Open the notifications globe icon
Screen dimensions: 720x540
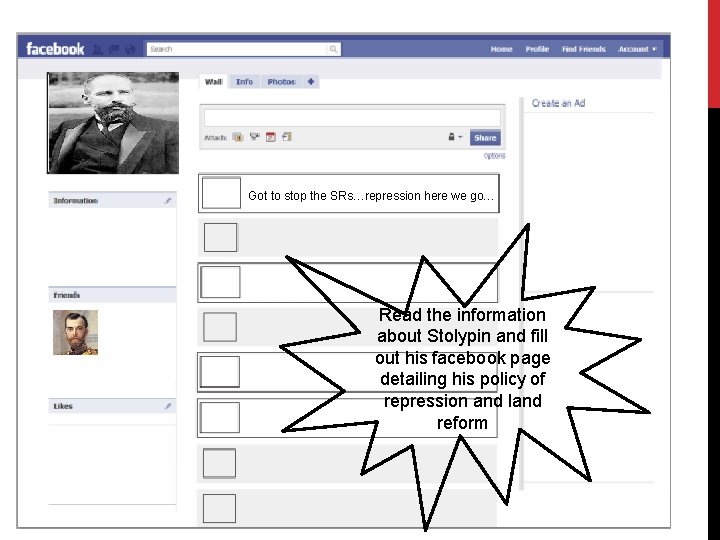[130, 49]
